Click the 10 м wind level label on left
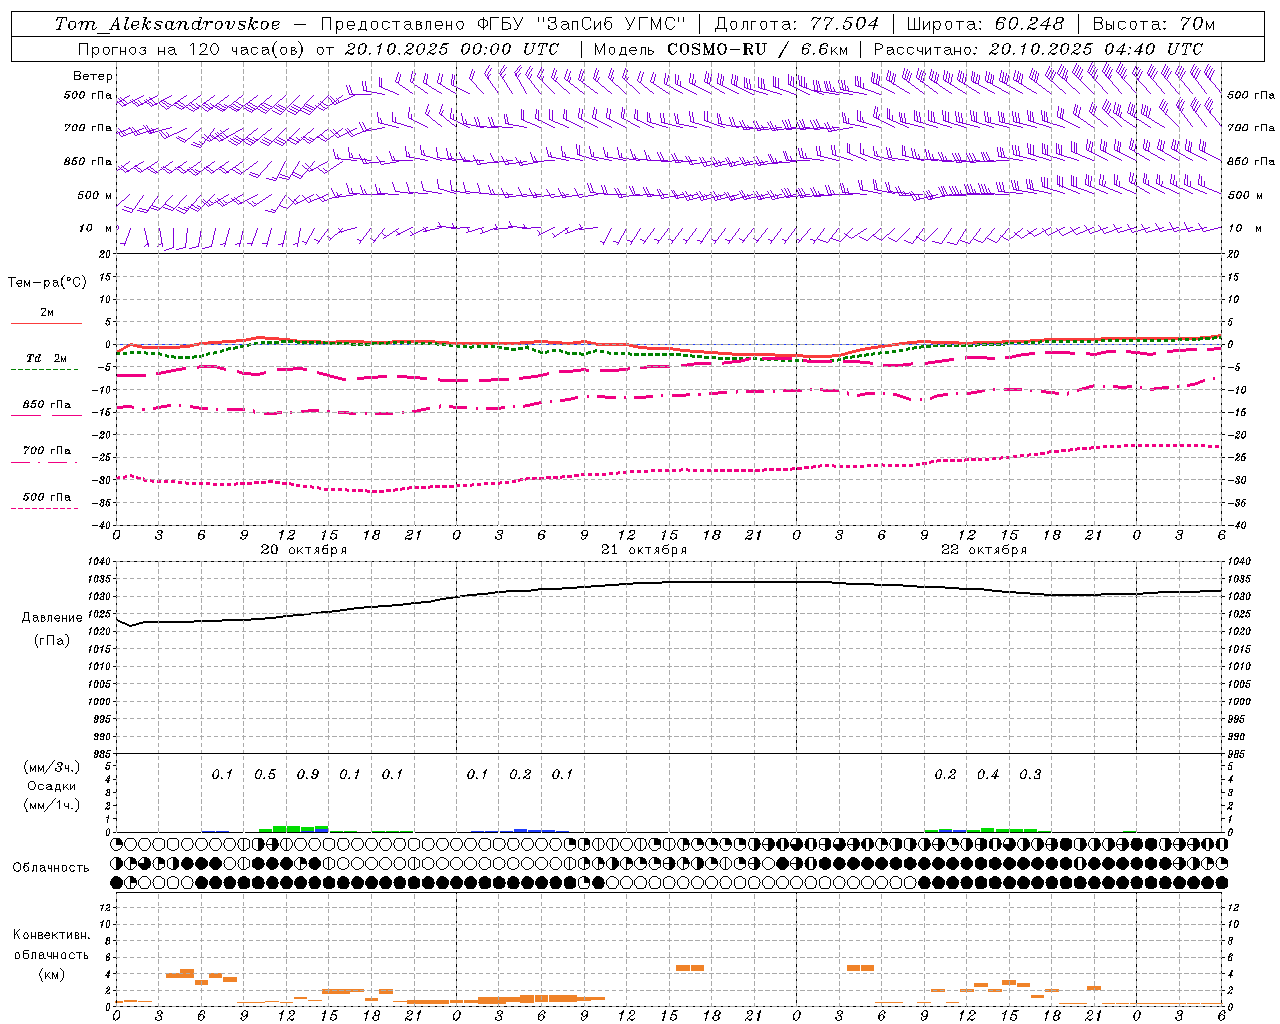1280x1024 pixels. coord(96,228)
